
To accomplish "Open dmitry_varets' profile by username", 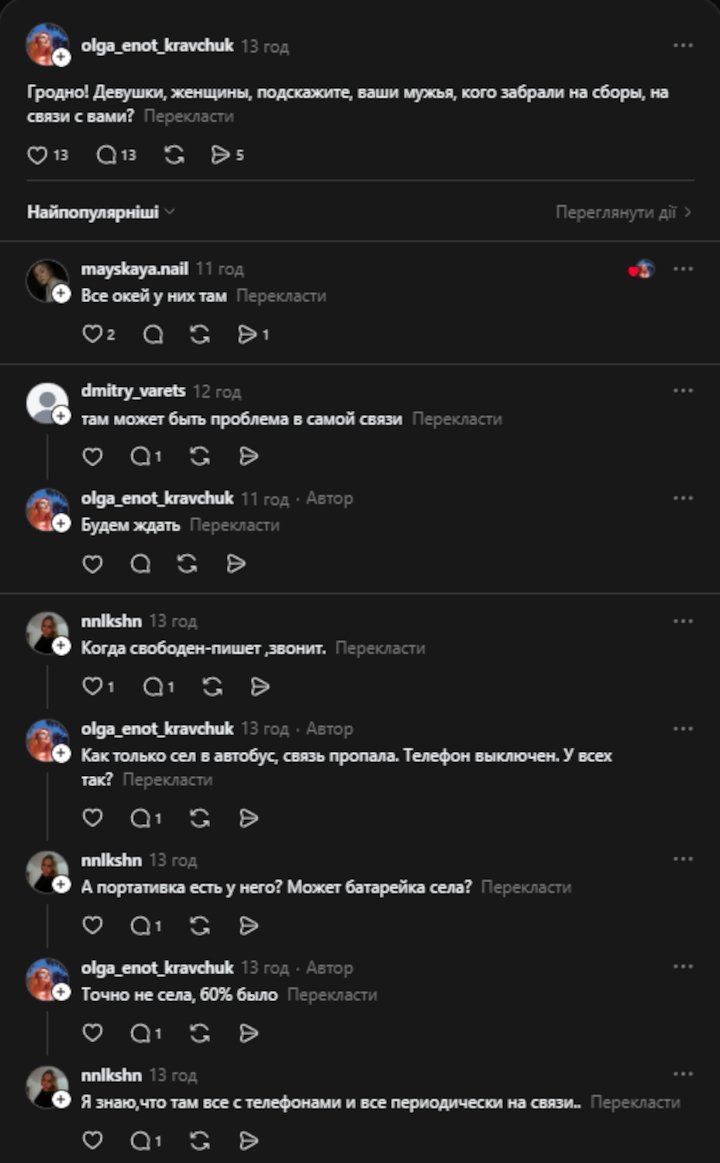I will [133, 391].
